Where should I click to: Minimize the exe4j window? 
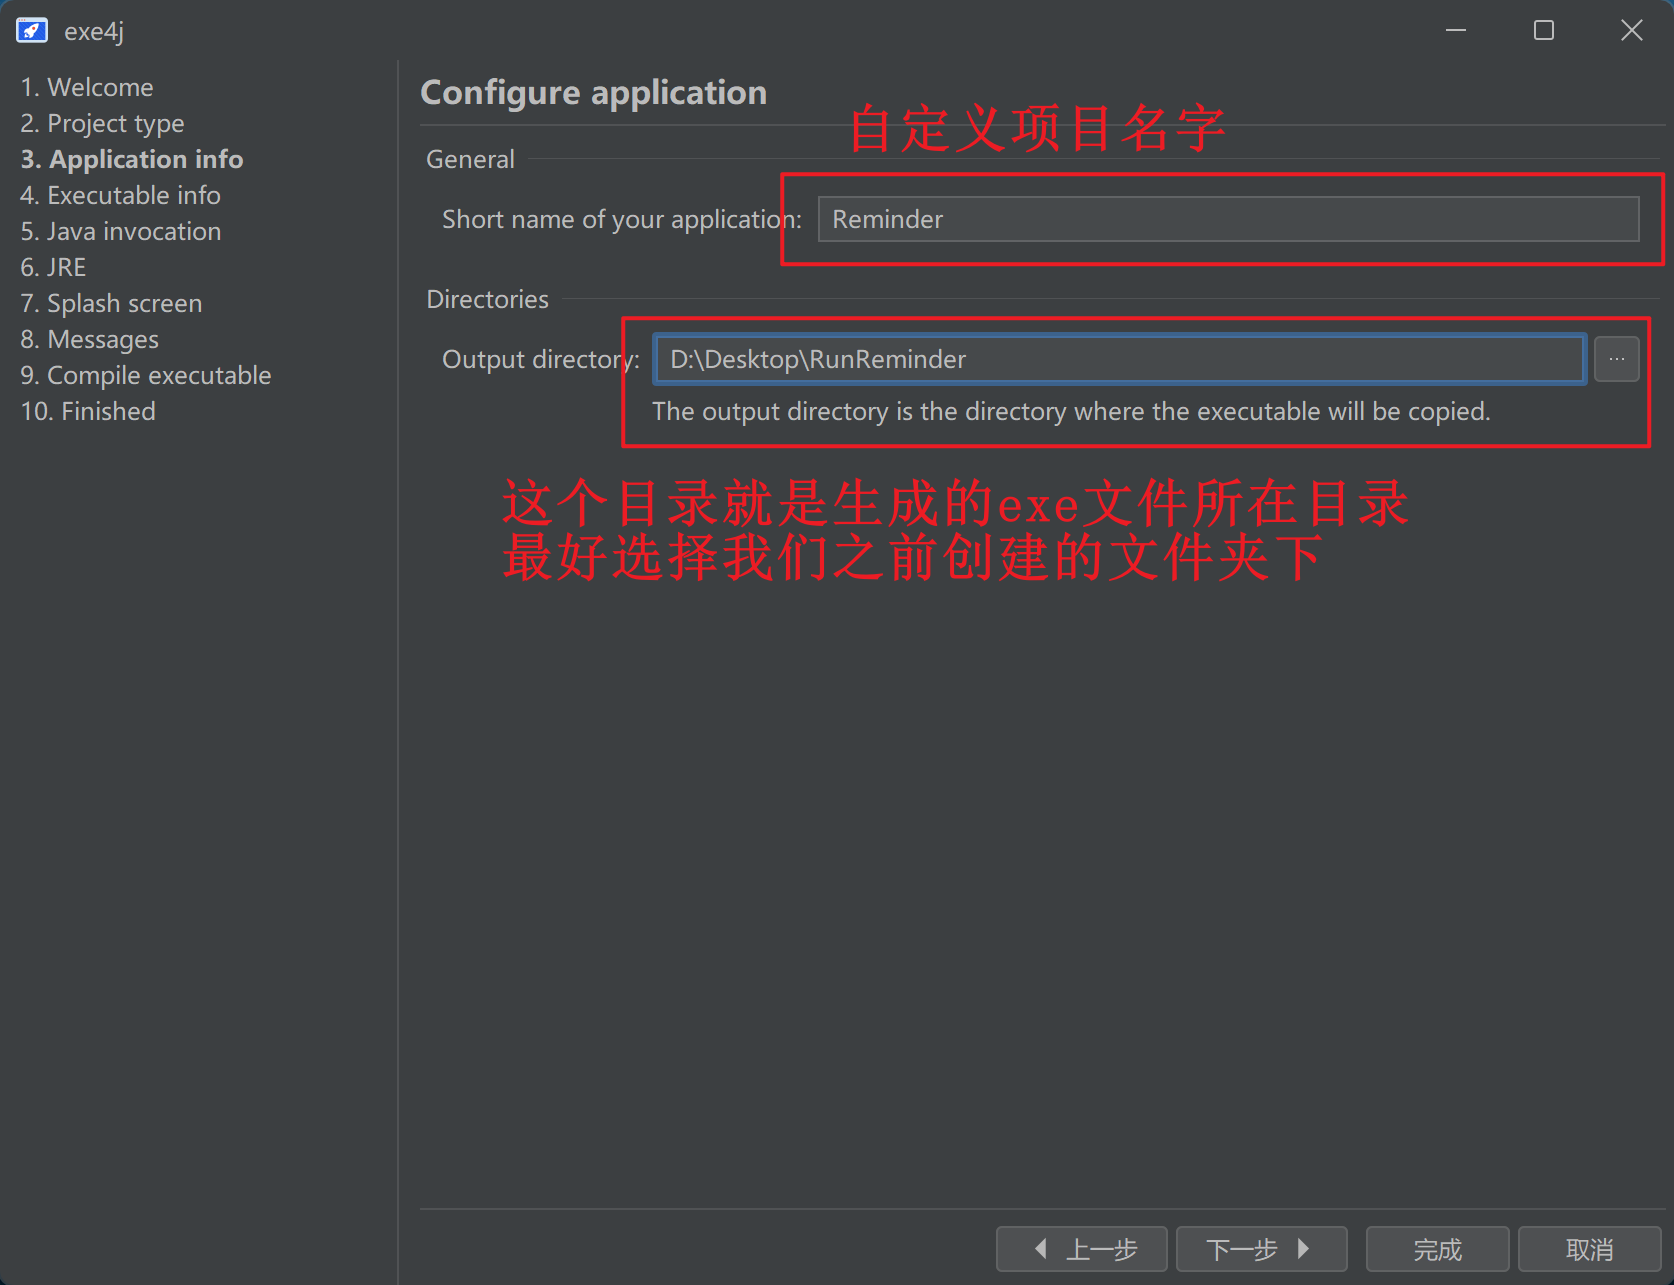(1455, 31)
